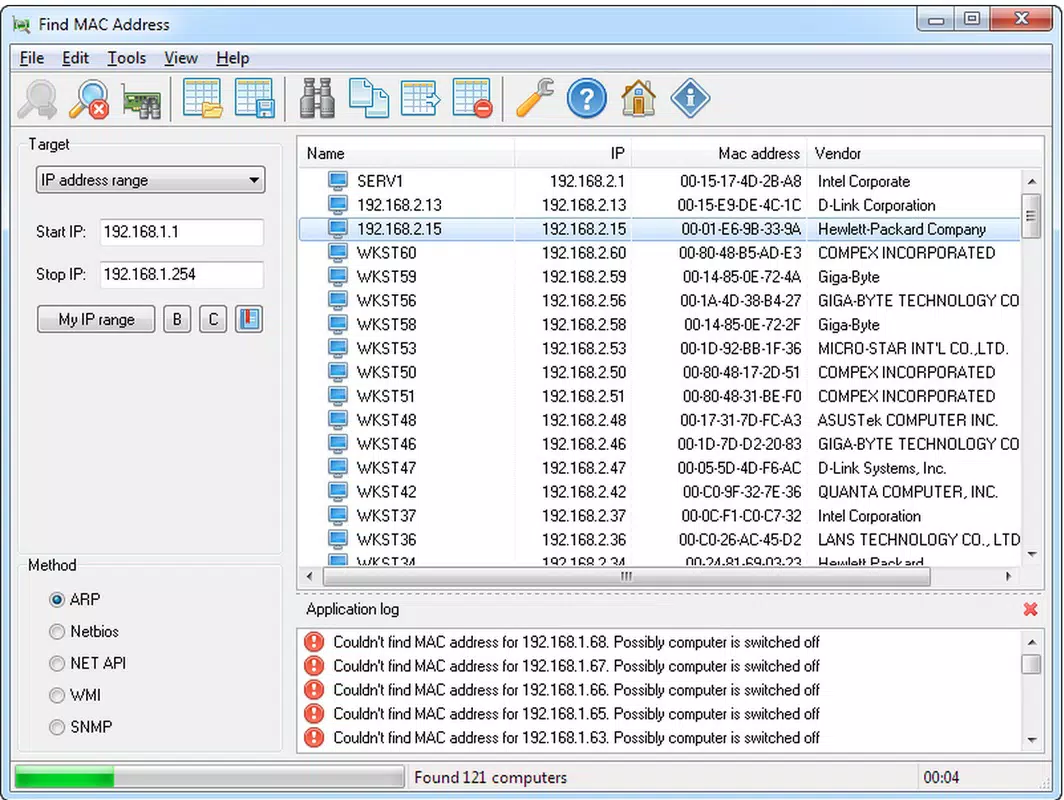Click the network card toolbar icon
The width and height of the screenshot is (1064, 800).
tap(141, 100)
